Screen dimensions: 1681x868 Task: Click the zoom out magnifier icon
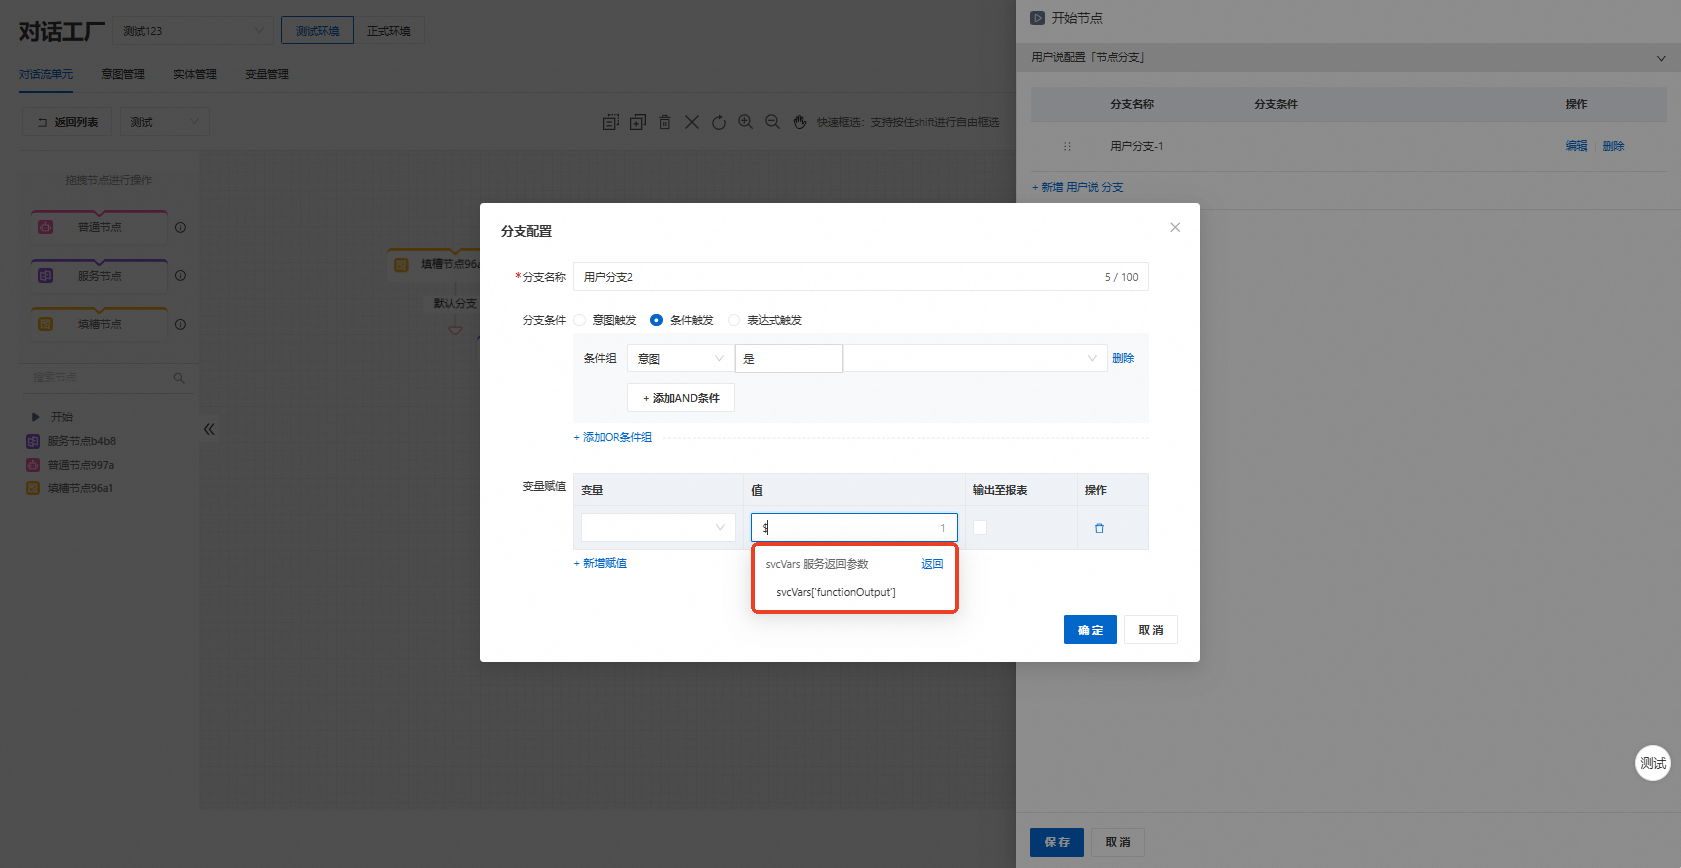[773, 122]
